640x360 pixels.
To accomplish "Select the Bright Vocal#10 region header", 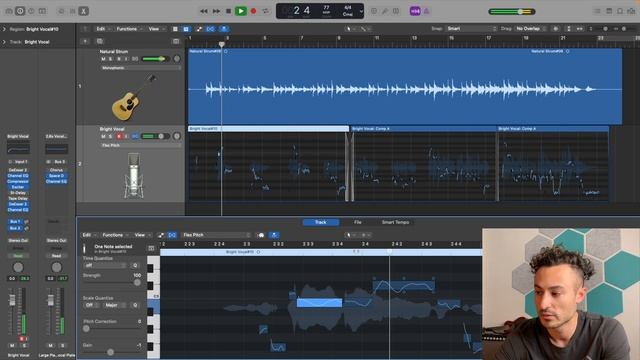I will 268,129.
